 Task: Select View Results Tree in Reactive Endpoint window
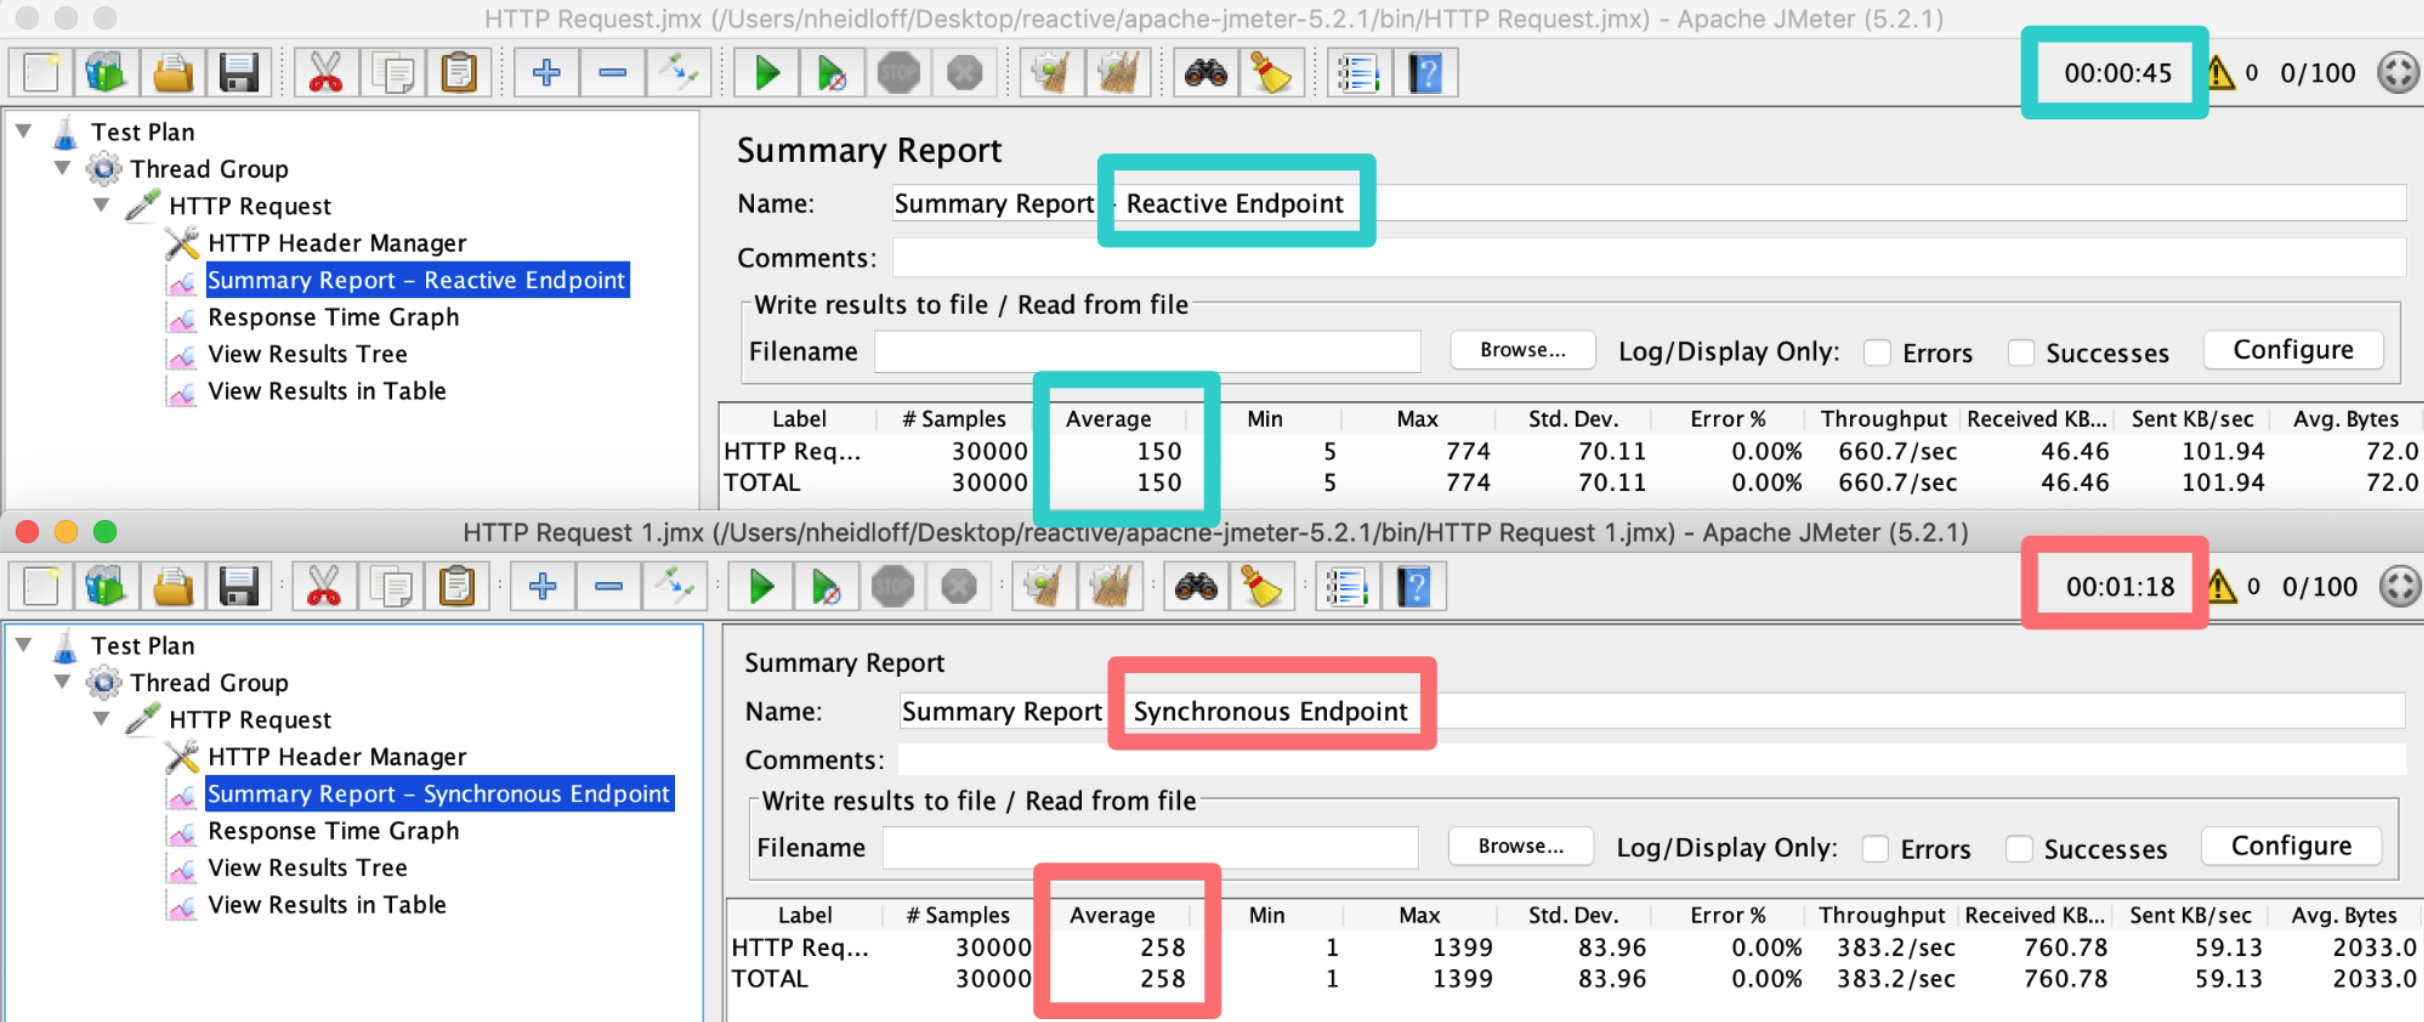307,354
